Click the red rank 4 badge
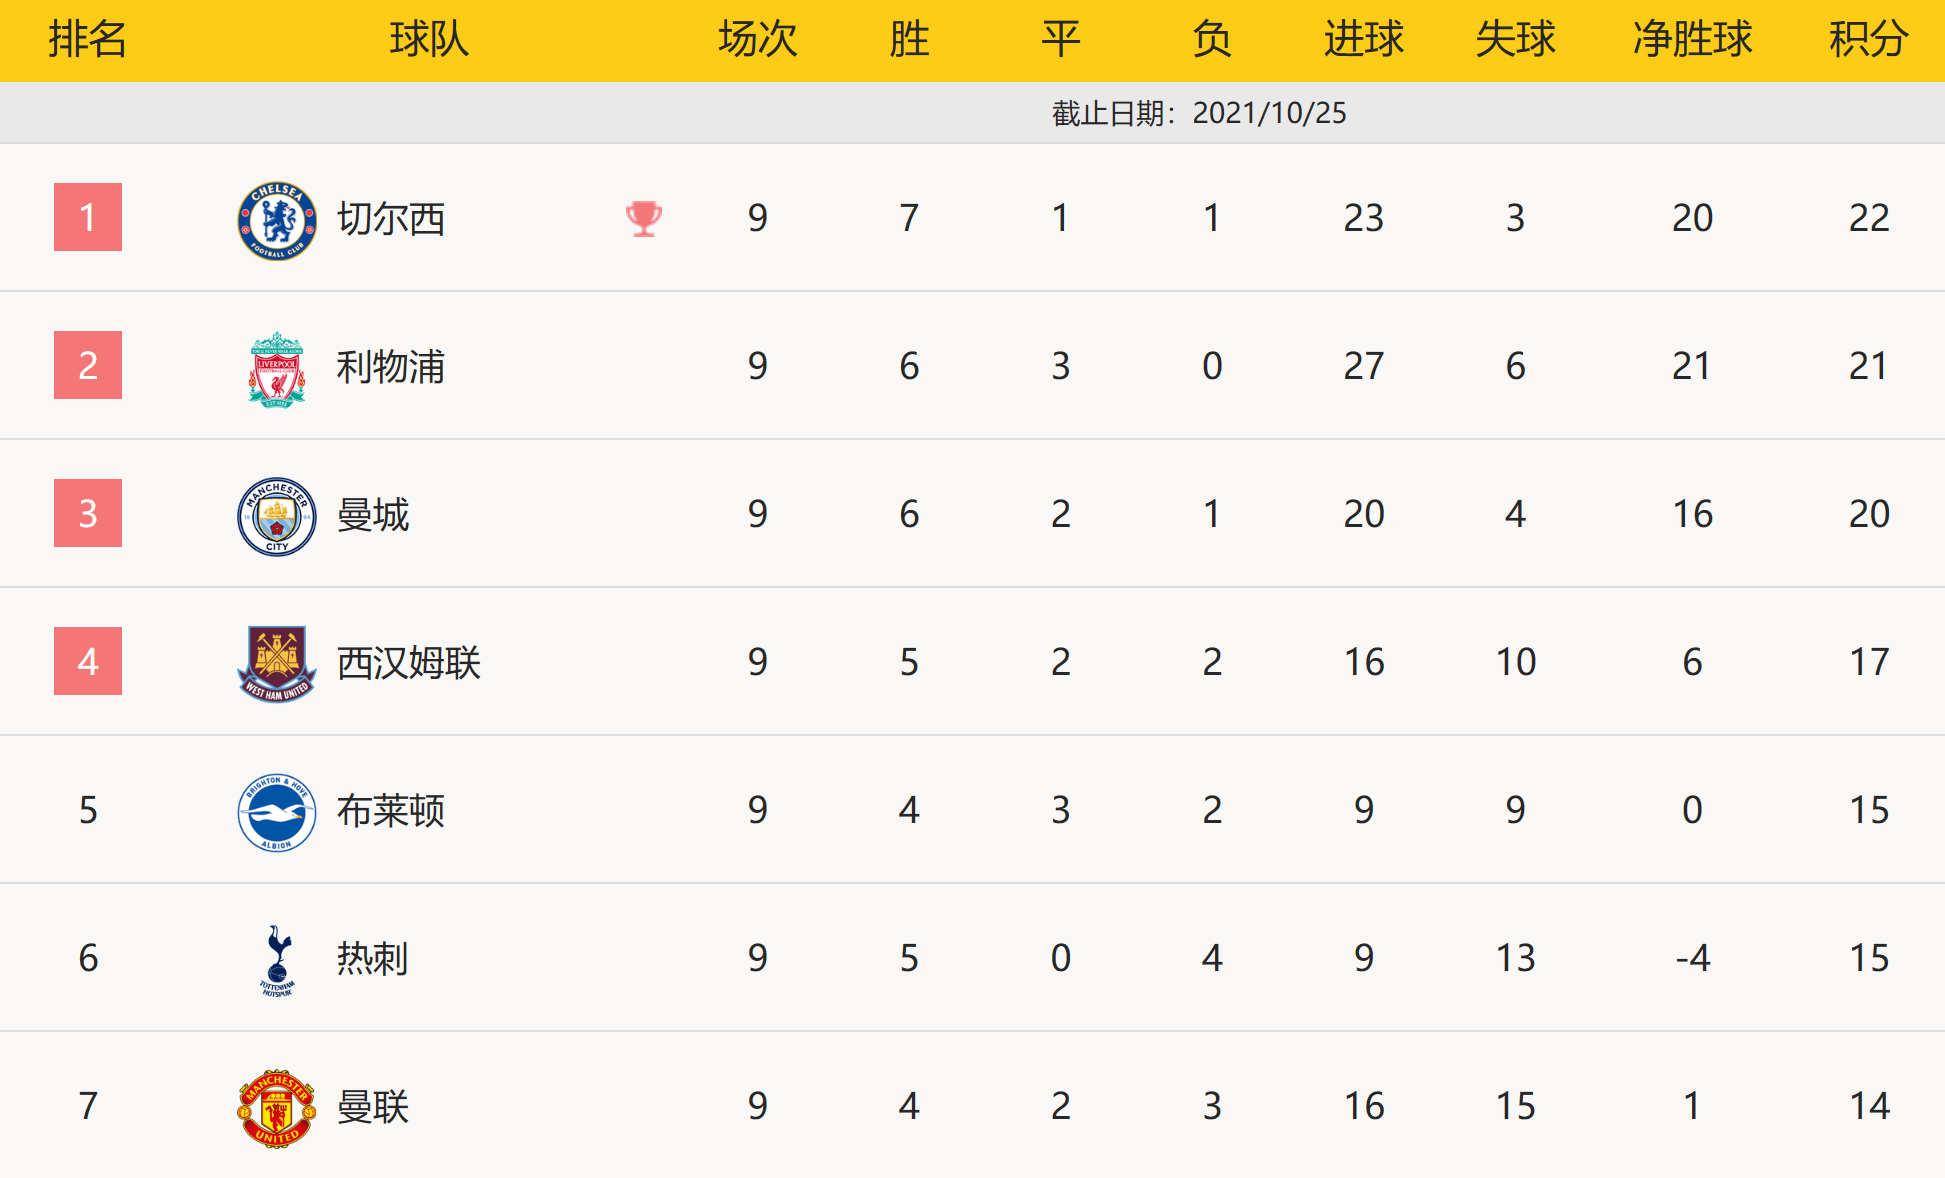The image size is (1945, 1178). pyautogui.click(x=88, y=661)
